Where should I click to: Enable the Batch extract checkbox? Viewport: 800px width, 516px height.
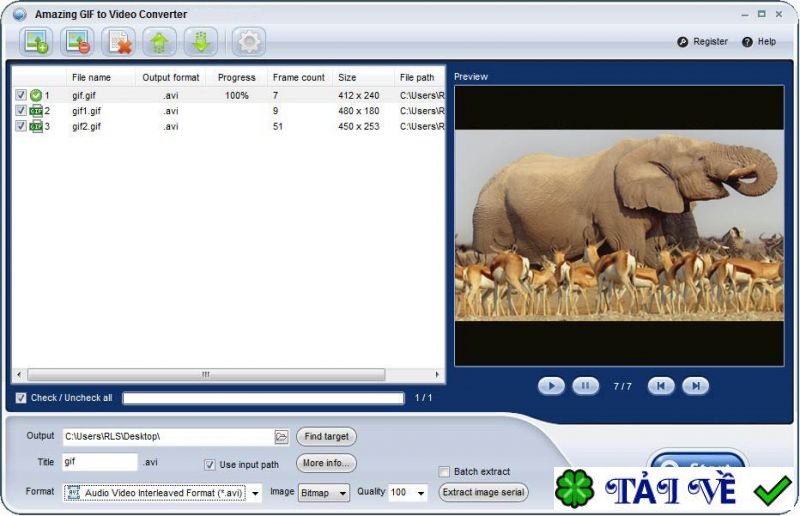[444, 472]
